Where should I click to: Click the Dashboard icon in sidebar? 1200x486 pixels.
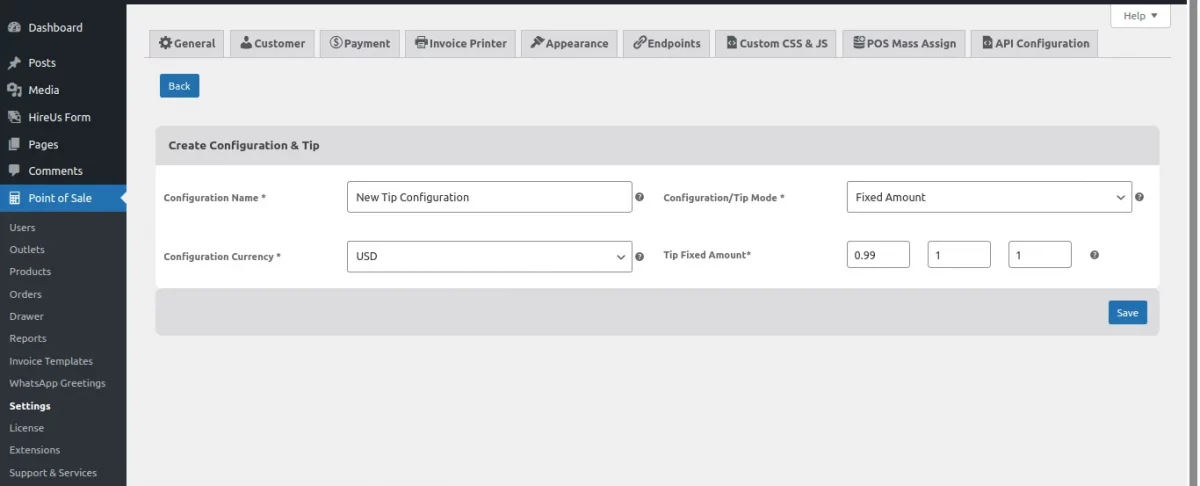pos(14,28)
